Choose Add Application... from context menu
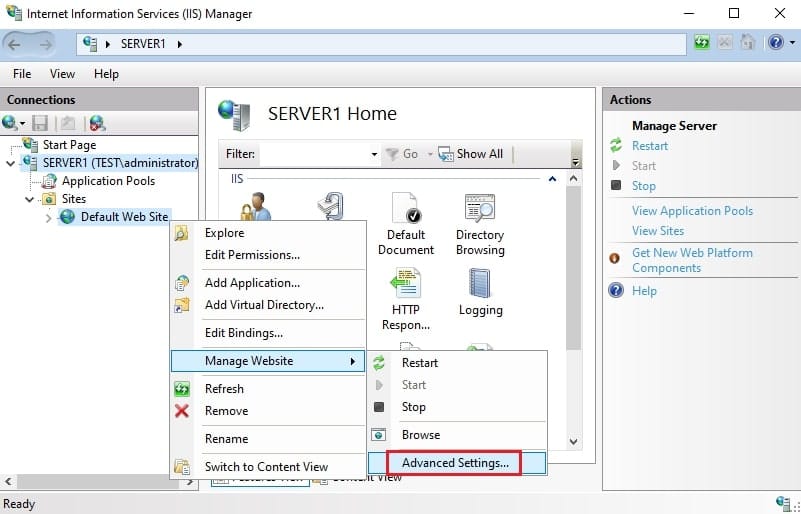Image resolution: width=801 pixels, height=514 pixels. click(x=268, y=283)
